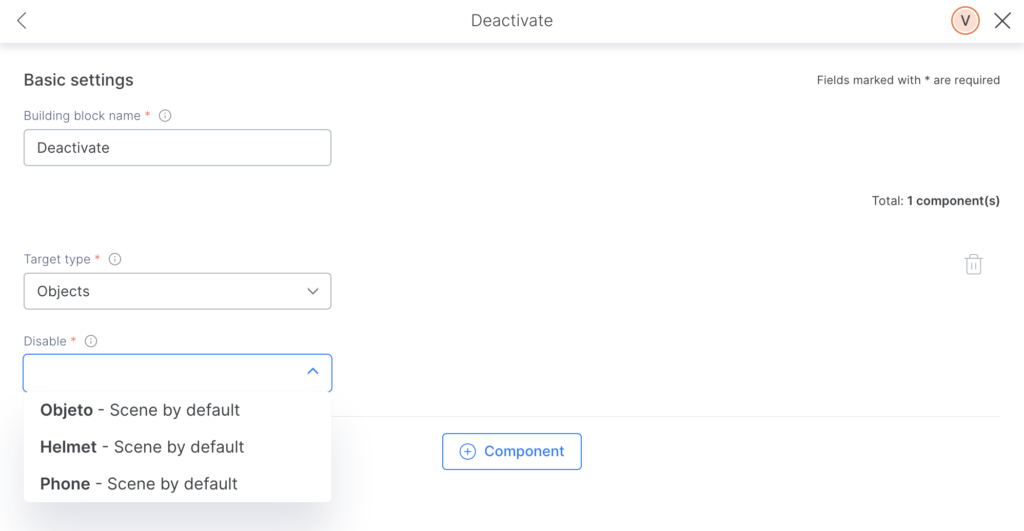
Task: Select Objeto - Scene by default option
Action: point(140,410)
